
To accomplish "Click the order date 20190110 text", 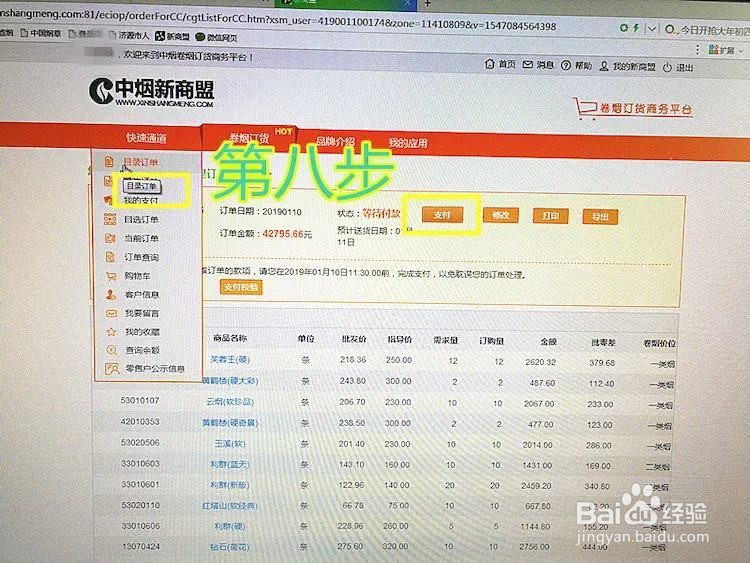I will pos(281,212).
